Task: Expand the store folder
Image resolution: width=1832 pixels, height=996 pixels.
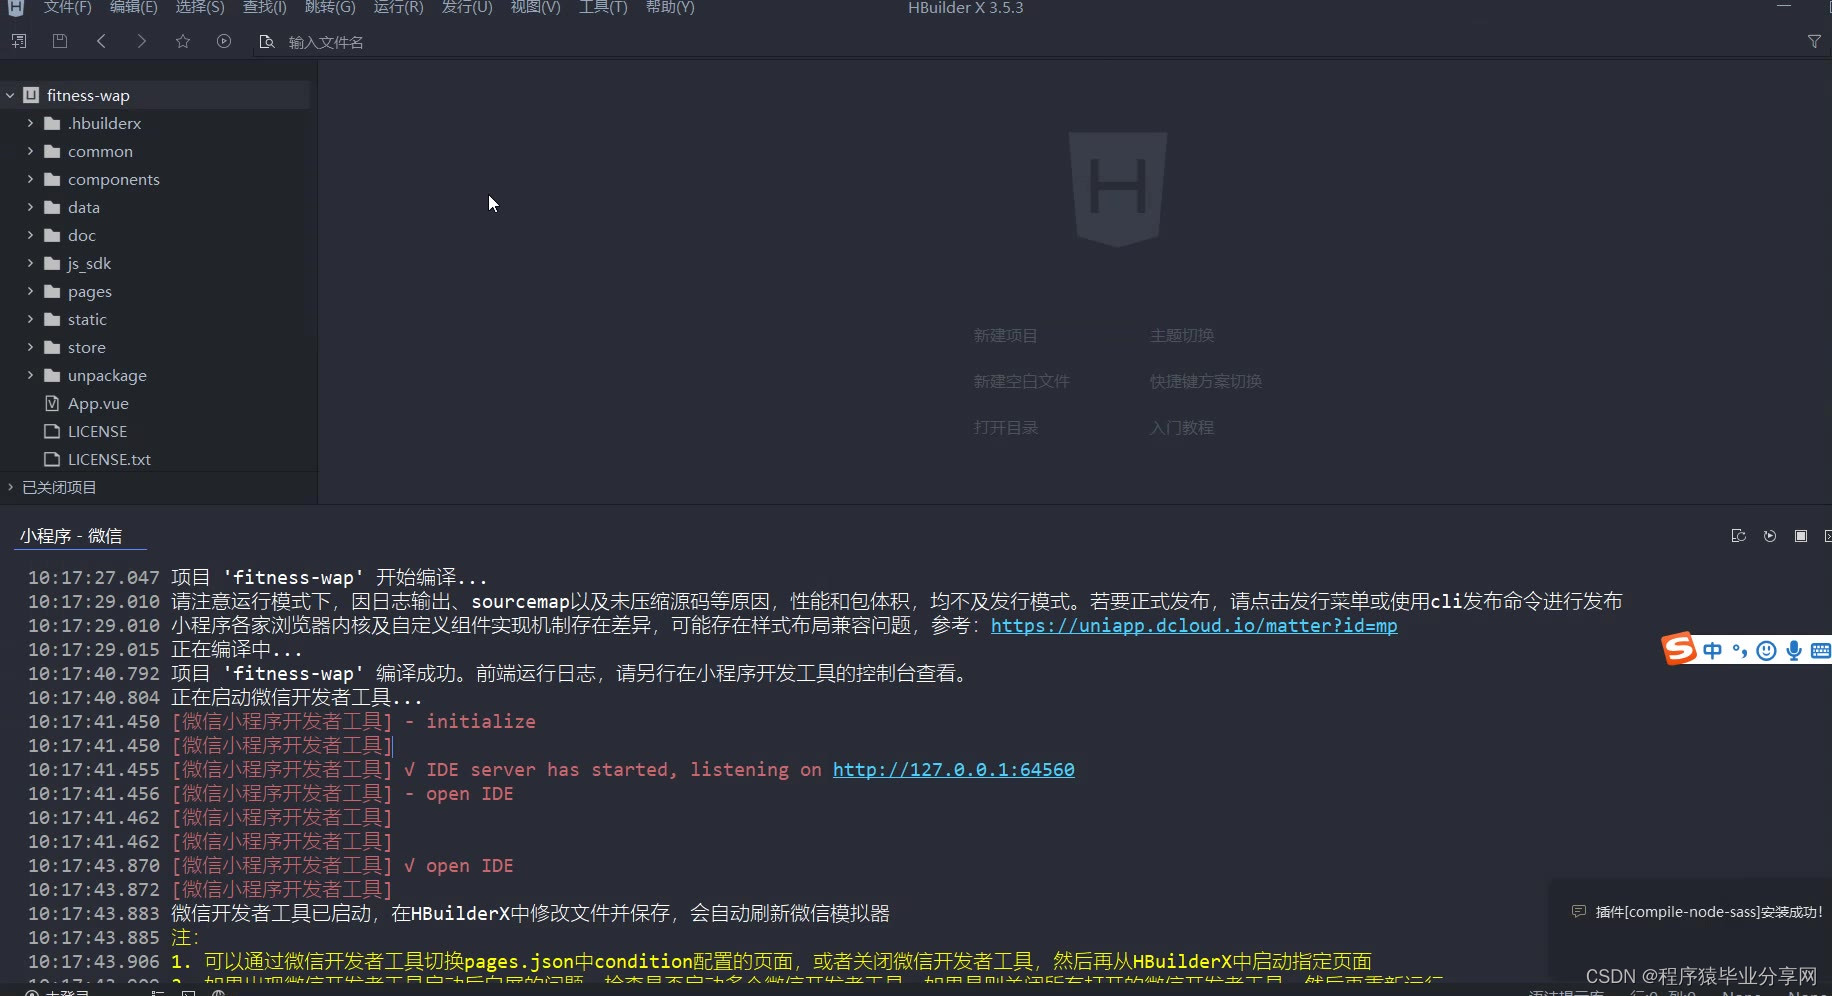Action: (30, 347)
